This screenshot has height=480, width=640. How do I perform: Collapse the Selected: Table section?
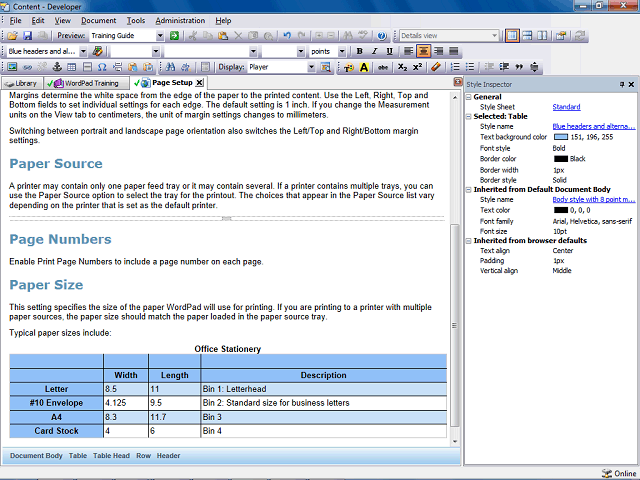pos(469,116)
